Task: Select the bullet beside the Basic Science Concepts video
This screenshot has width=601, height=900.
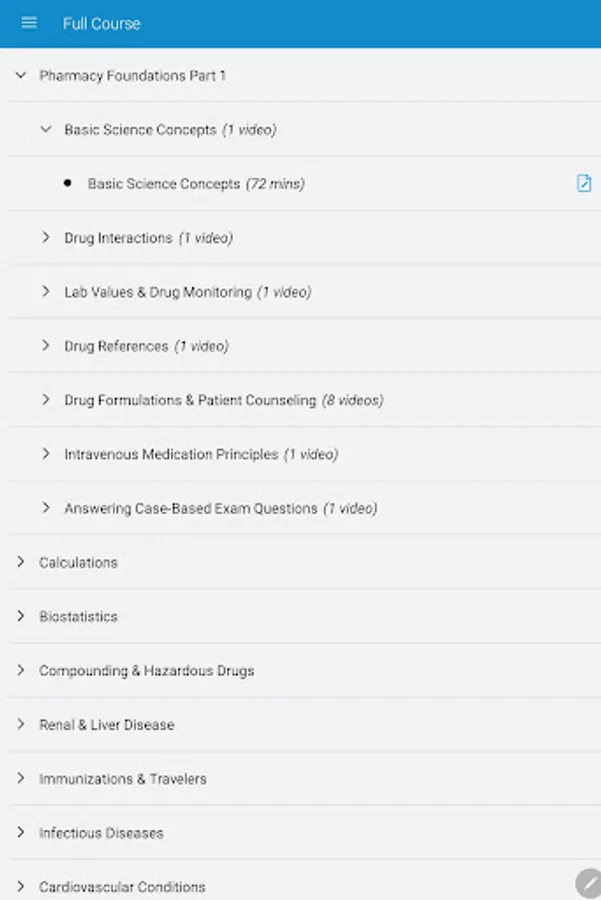Action: (67, 184)
